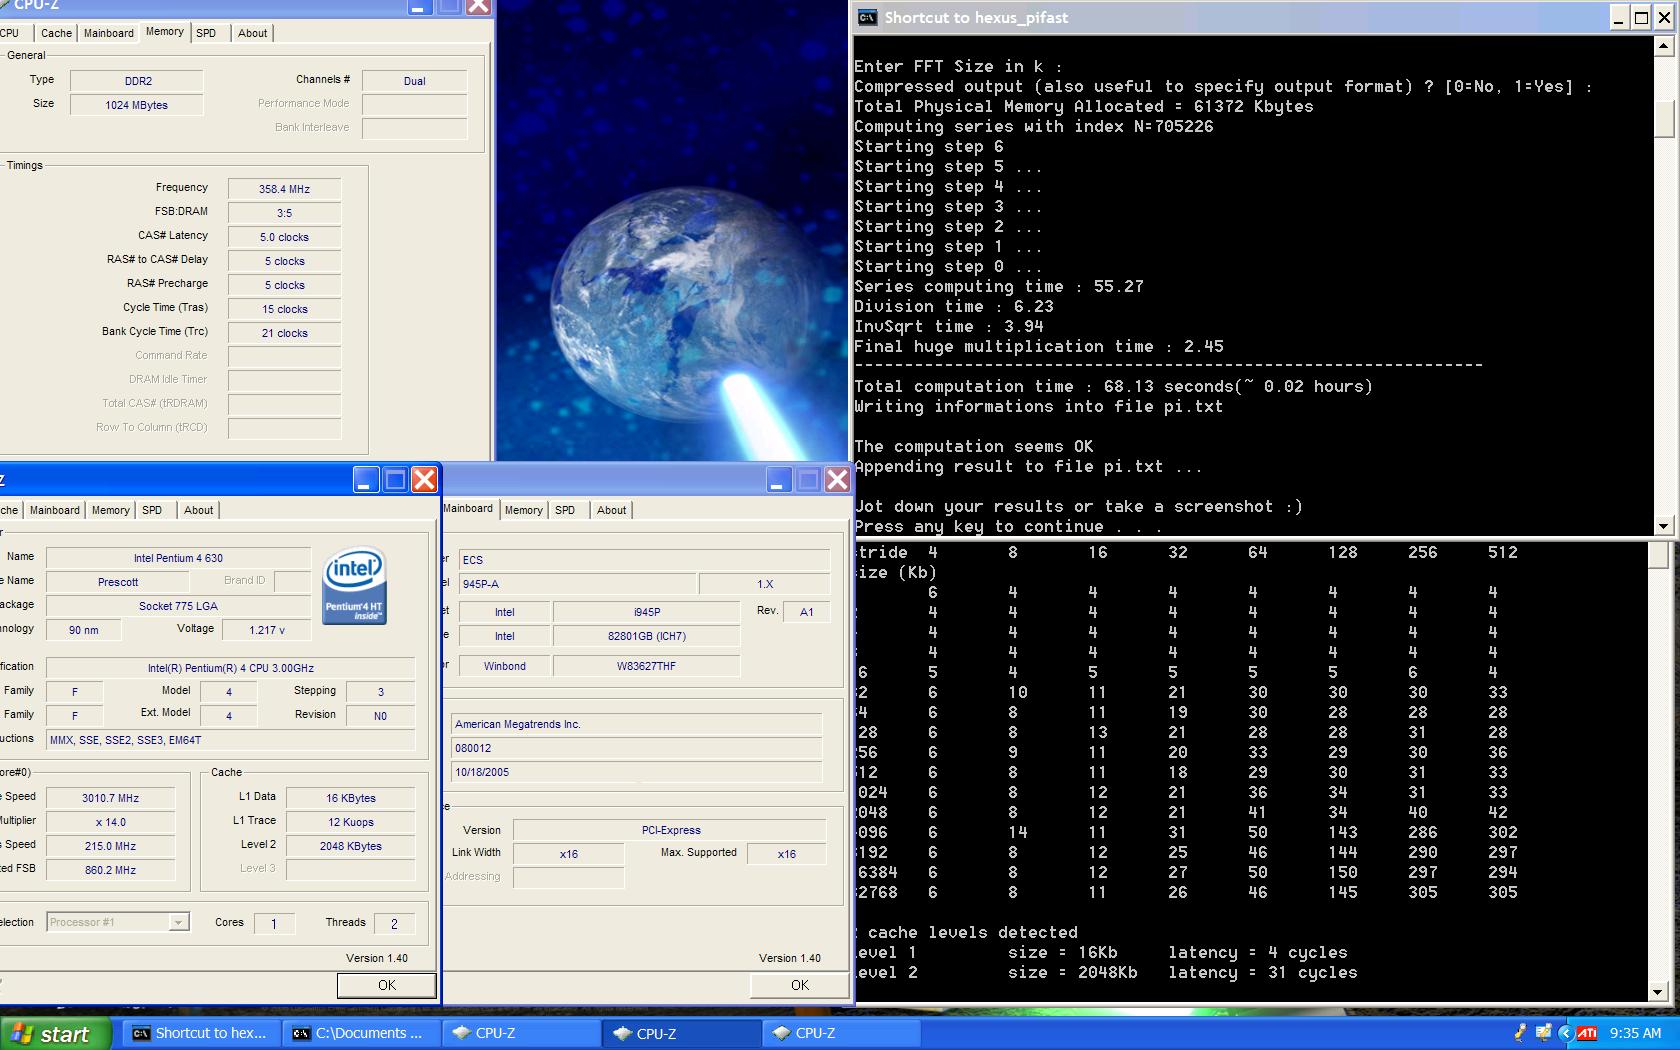
Task: Click the hexus_pifast console title bar icon
Action: coord(868,17)
